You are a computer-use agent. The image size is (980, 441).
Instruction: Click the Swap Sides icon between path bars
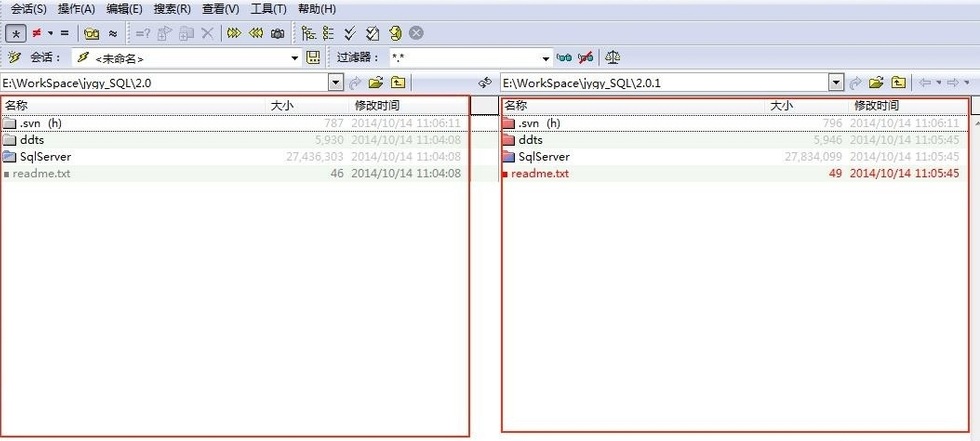(x=485, y=82)
